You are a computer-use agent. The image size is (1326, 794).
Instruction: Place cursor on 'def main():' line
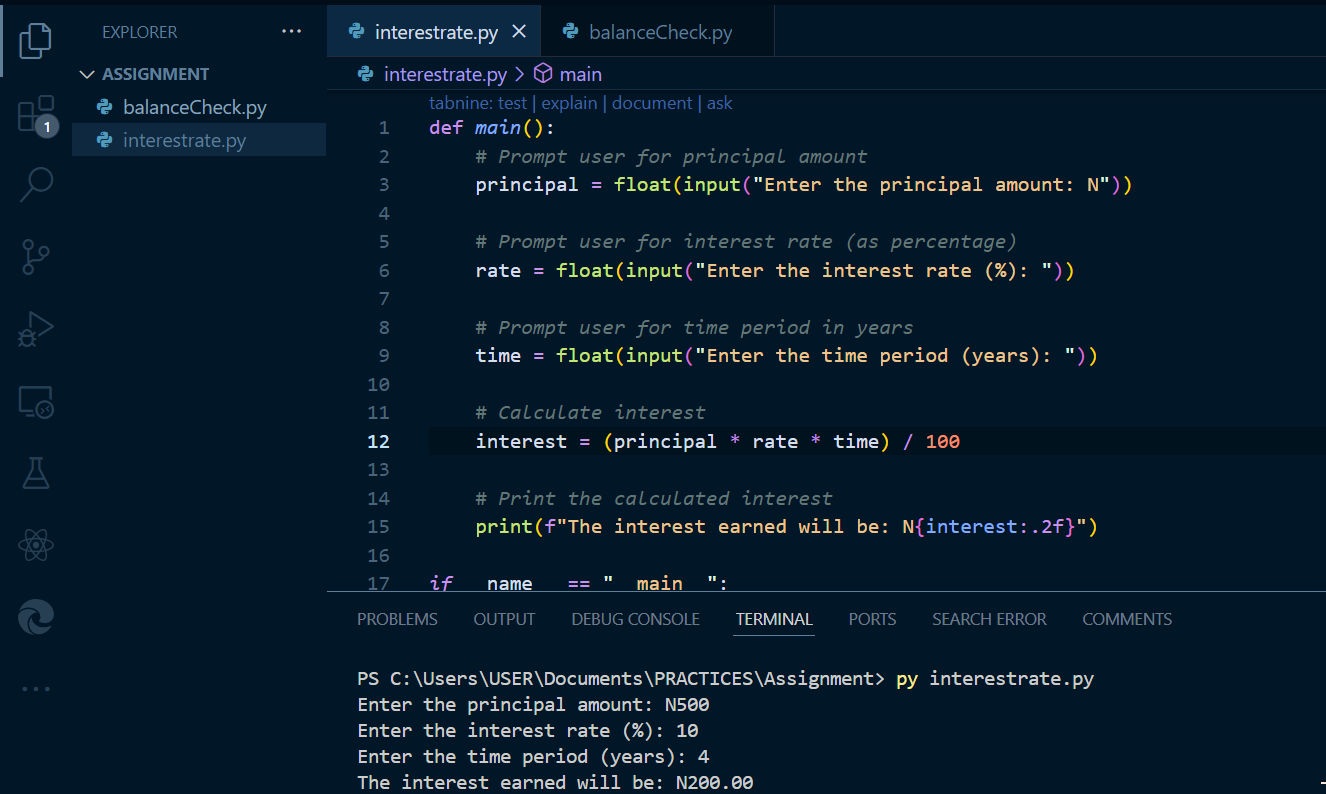[x=492, y=128]
